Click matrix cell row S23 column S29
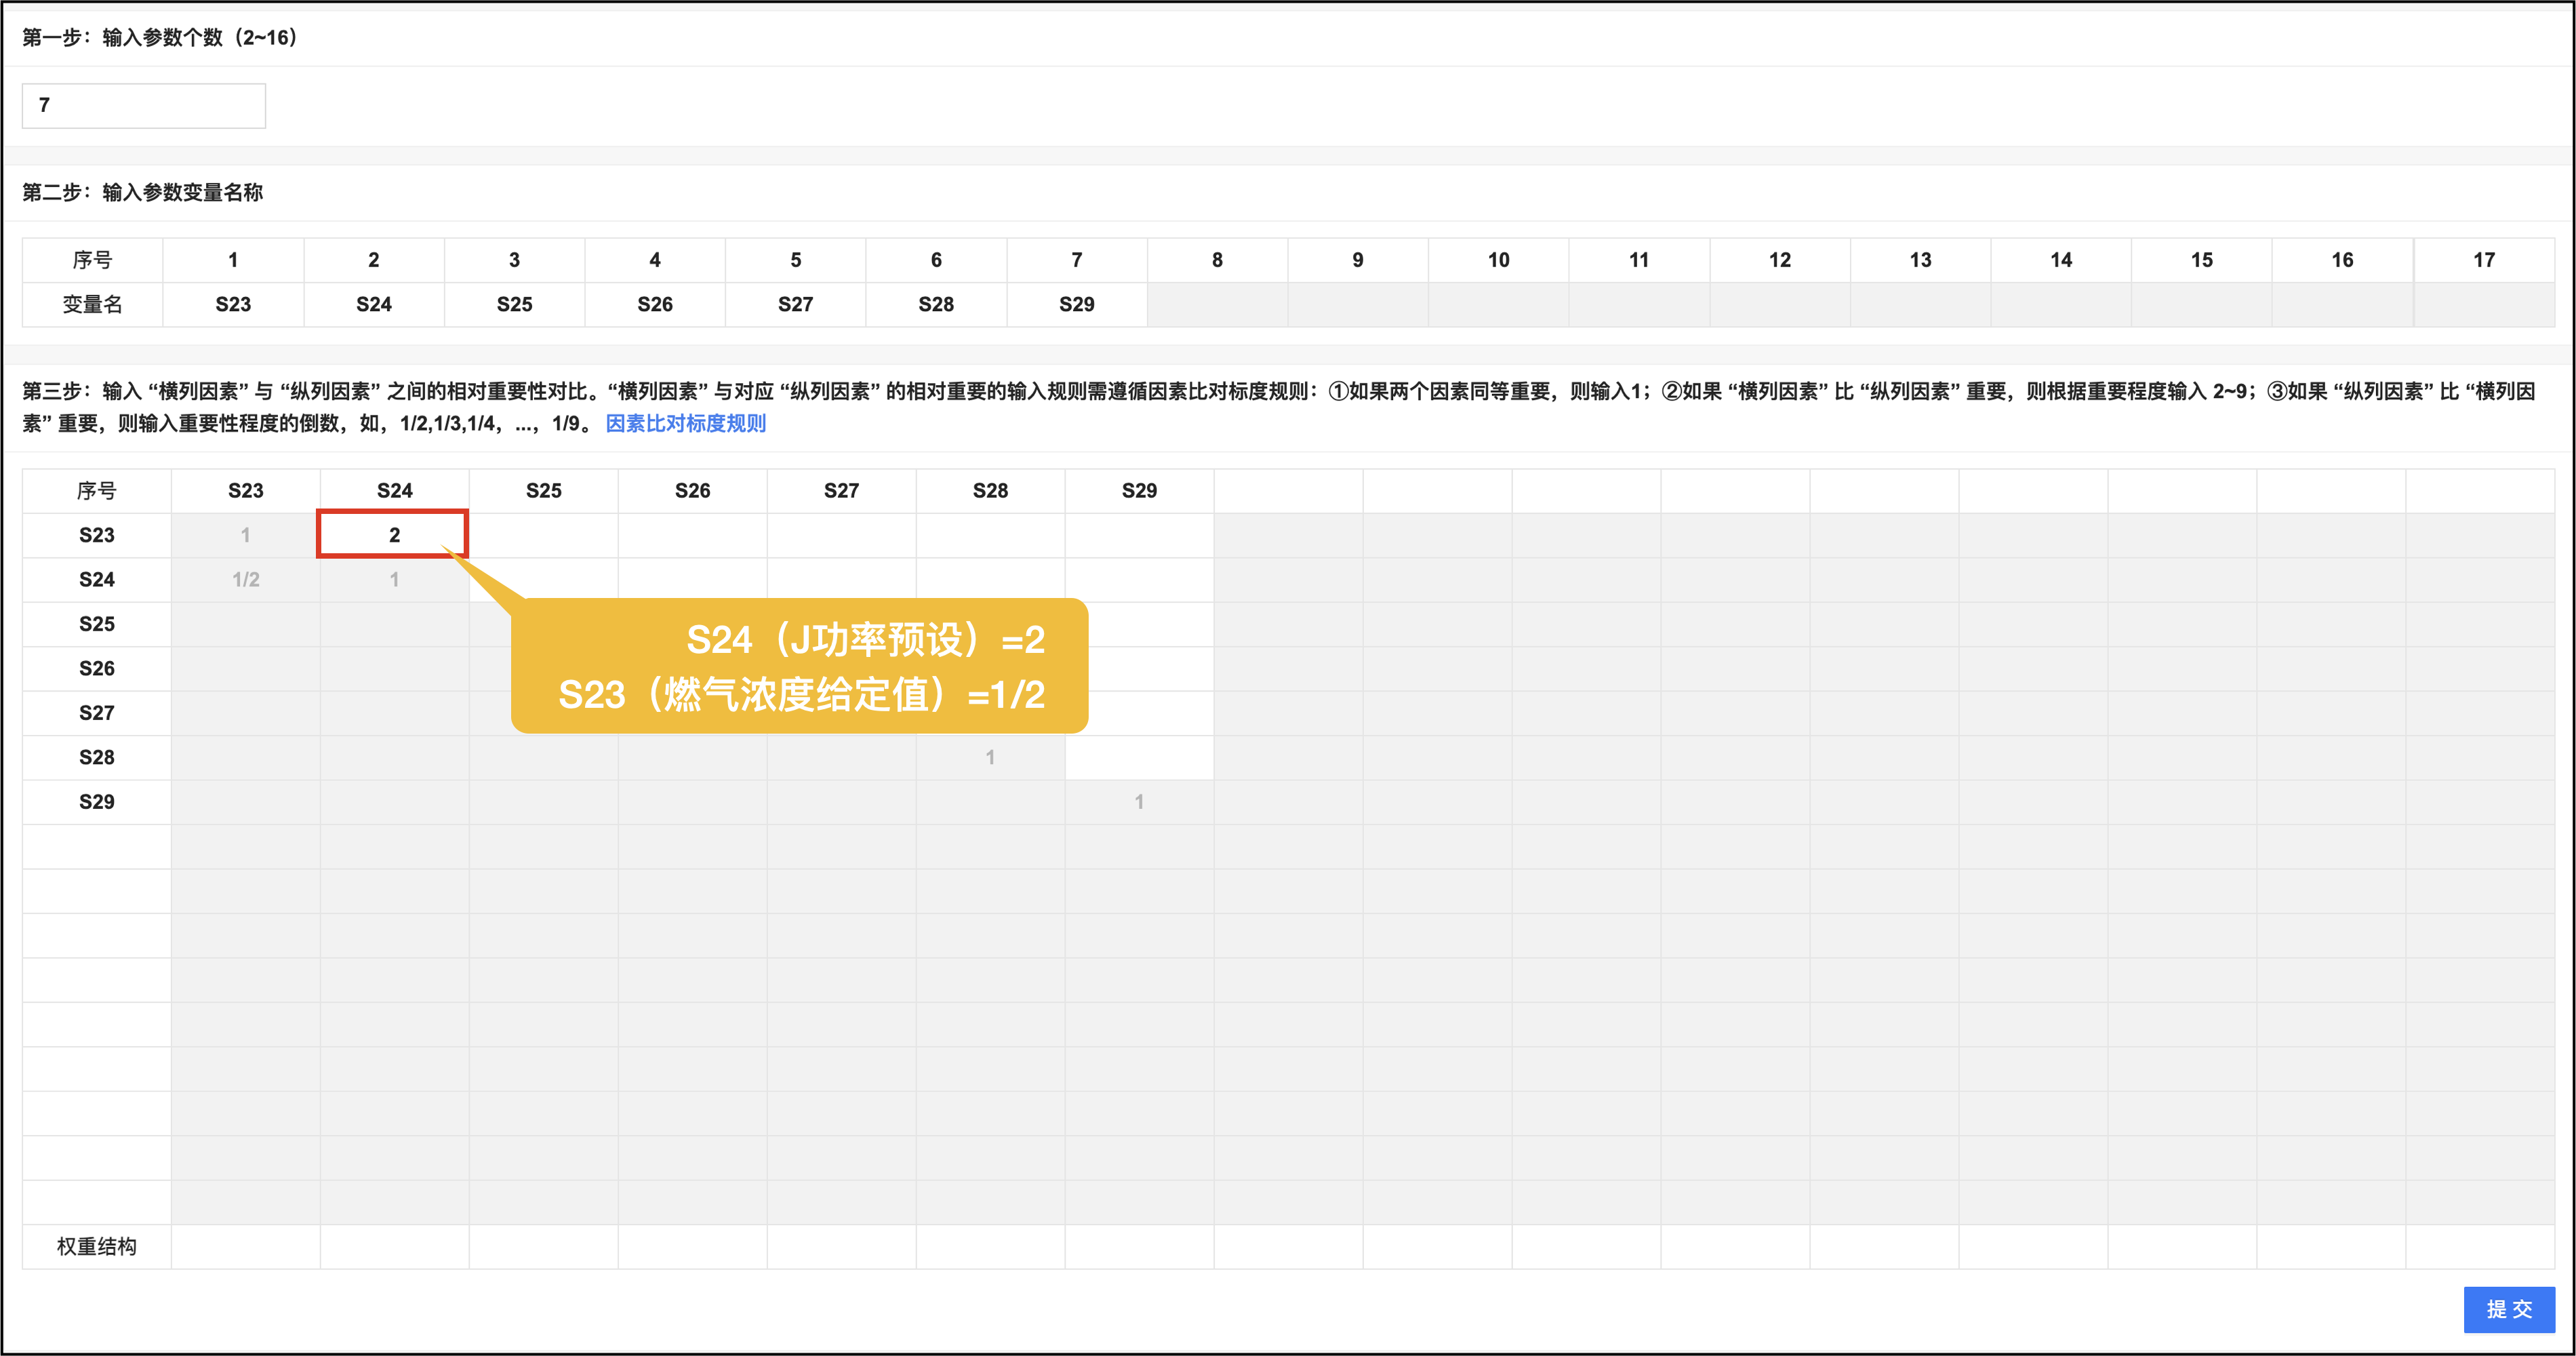The image size is (2576, 1356). [x=1139, y=535]
